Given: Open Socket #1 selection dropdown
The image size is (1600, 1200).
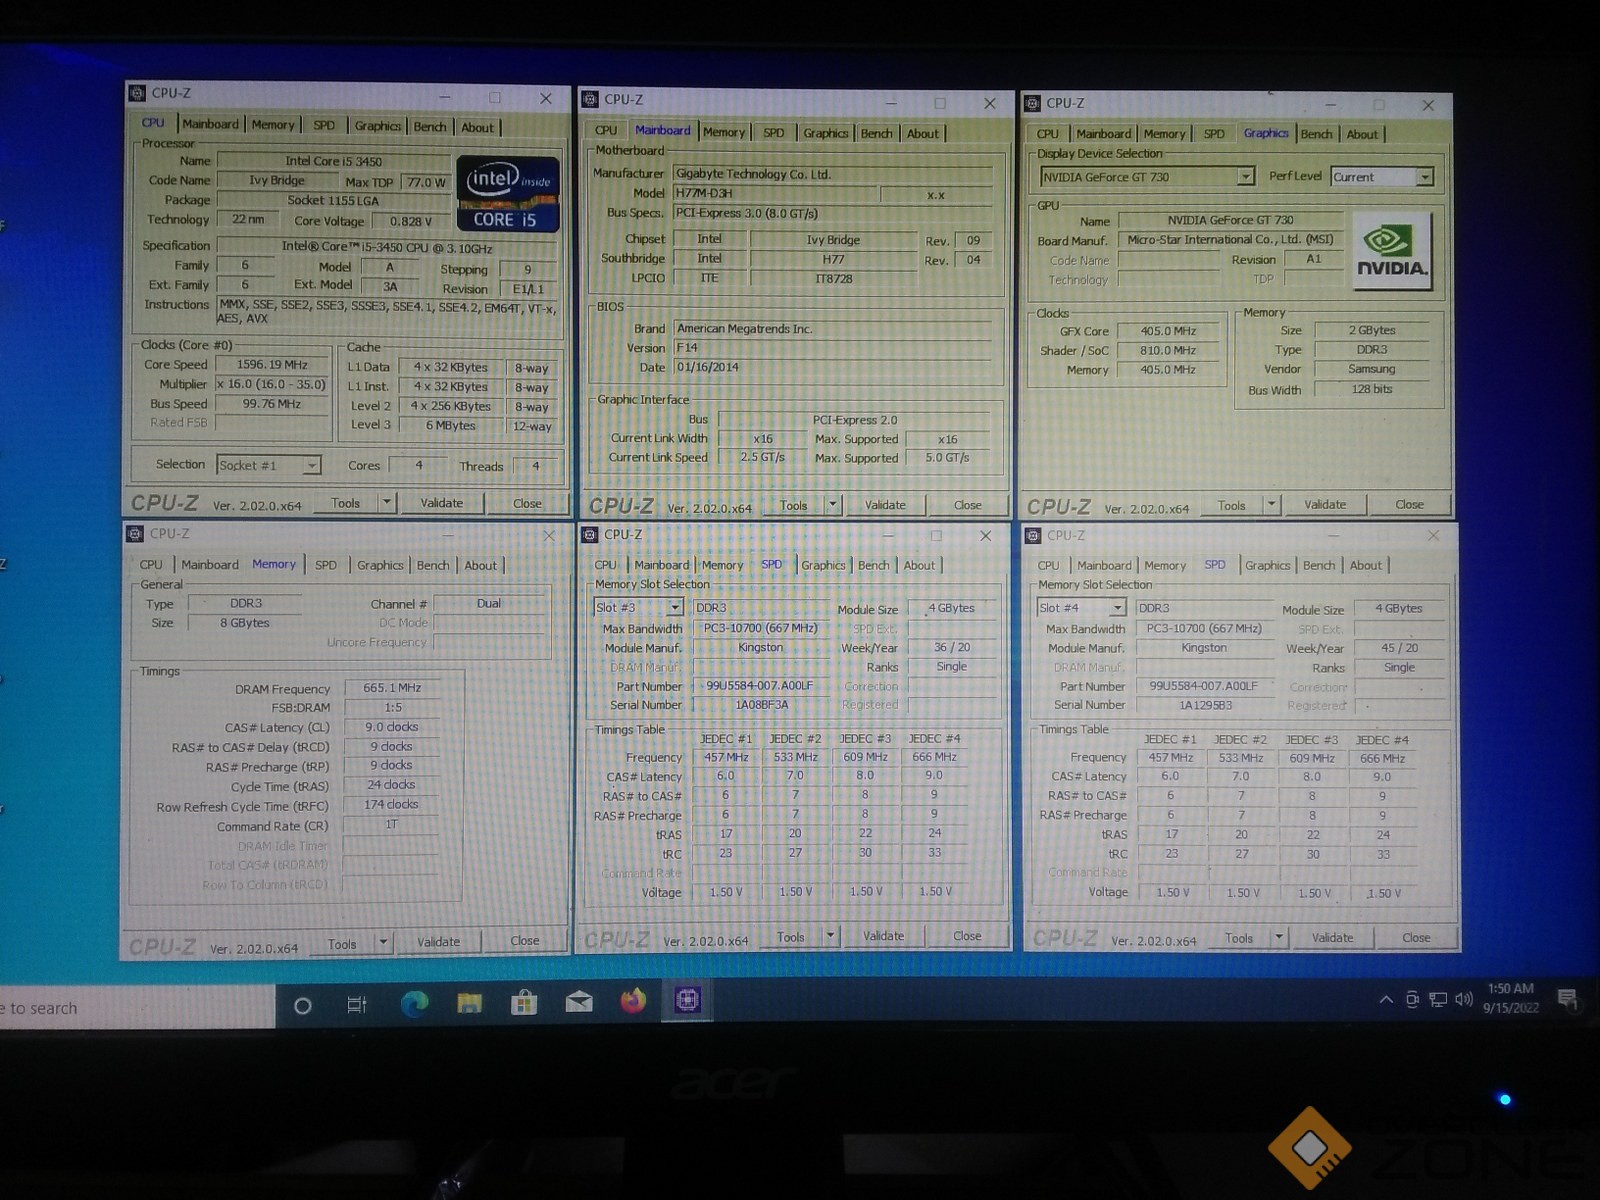Looking at the screenshot, I should click(313, 466).
